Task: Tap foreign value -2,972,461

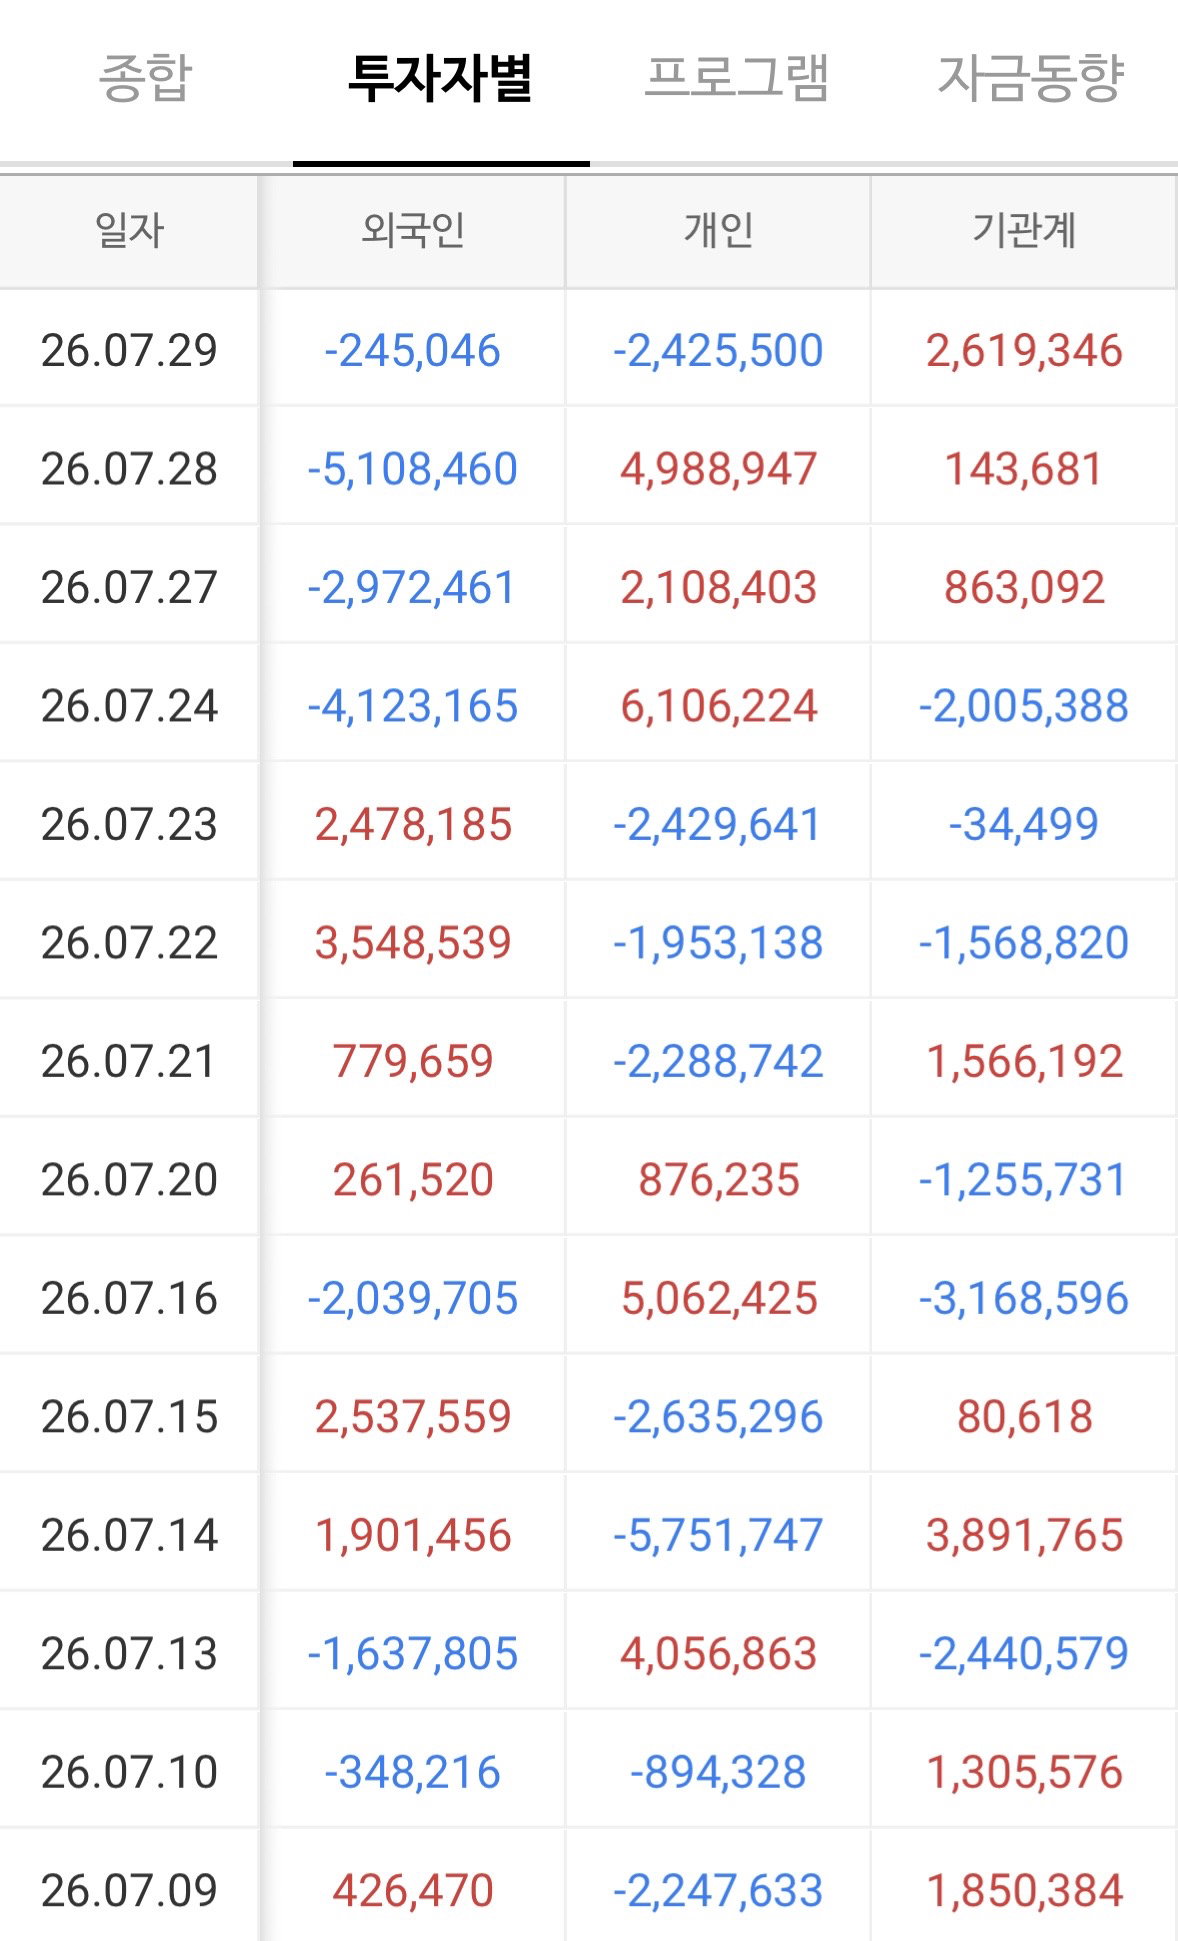Action: tap(413, 588)
